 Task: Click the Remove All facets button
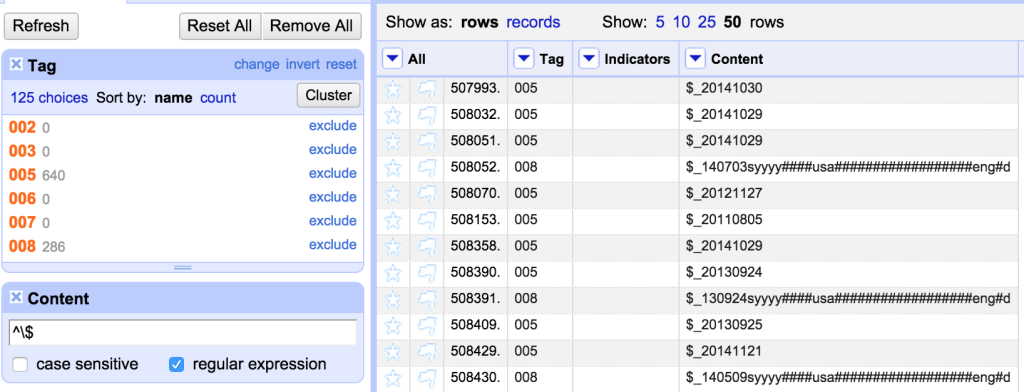click(x=311, y=26)
